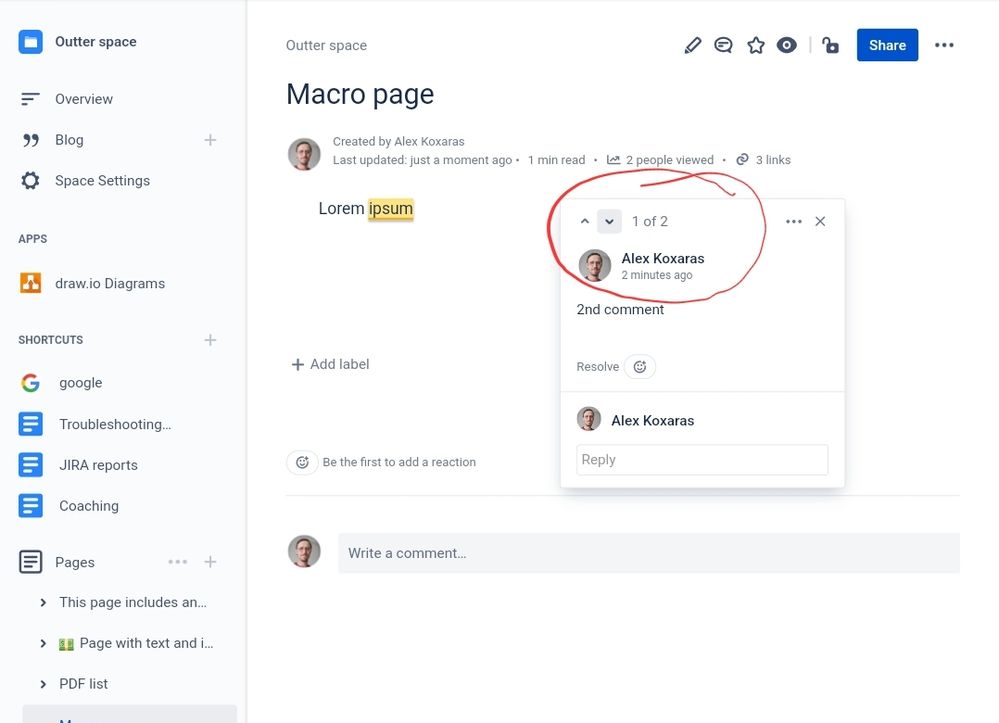Click page creator avatar near Created by
This screenshot has width=999, height=723.
(304, 154)
